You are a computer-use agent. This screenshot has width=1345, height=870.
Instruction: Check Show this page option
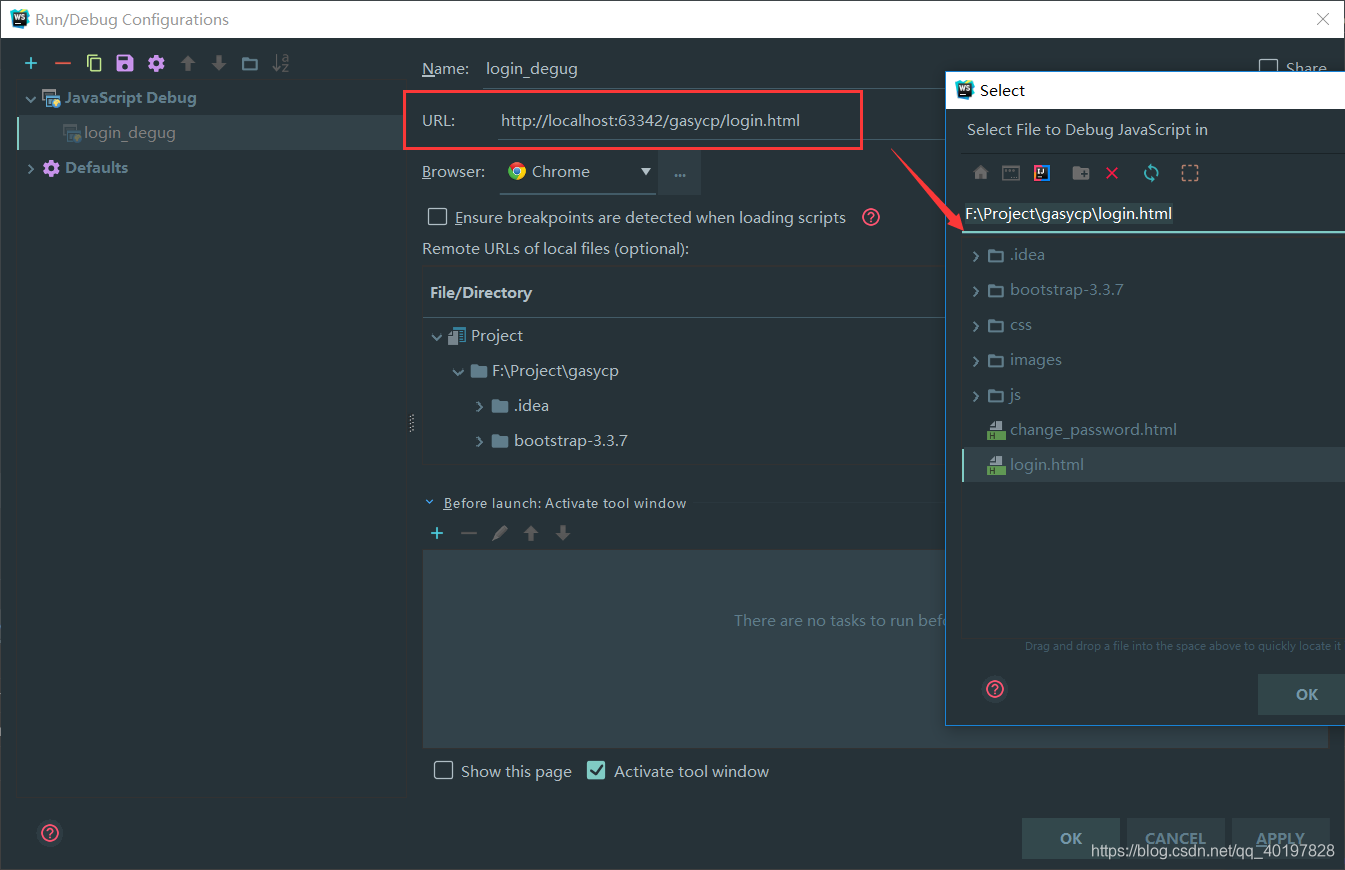tap(443, 770)
